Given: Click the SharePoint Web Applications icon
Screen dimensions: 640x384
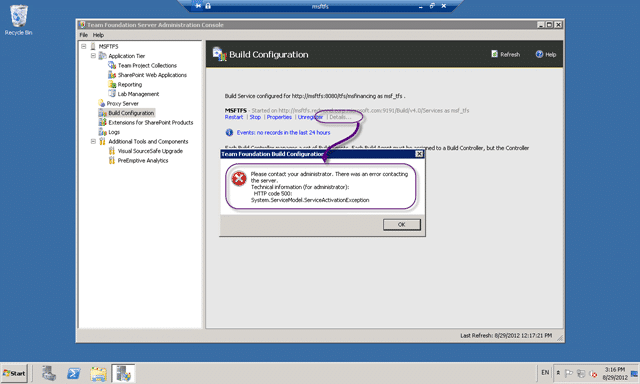Looking at the screenshot, I should pyautogui.click(x=112, y=75).
